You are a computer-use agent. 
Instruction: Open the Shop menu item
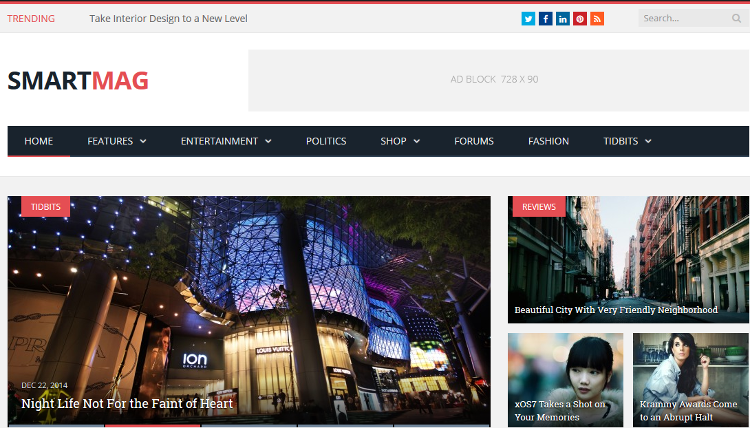coord(393,141)
